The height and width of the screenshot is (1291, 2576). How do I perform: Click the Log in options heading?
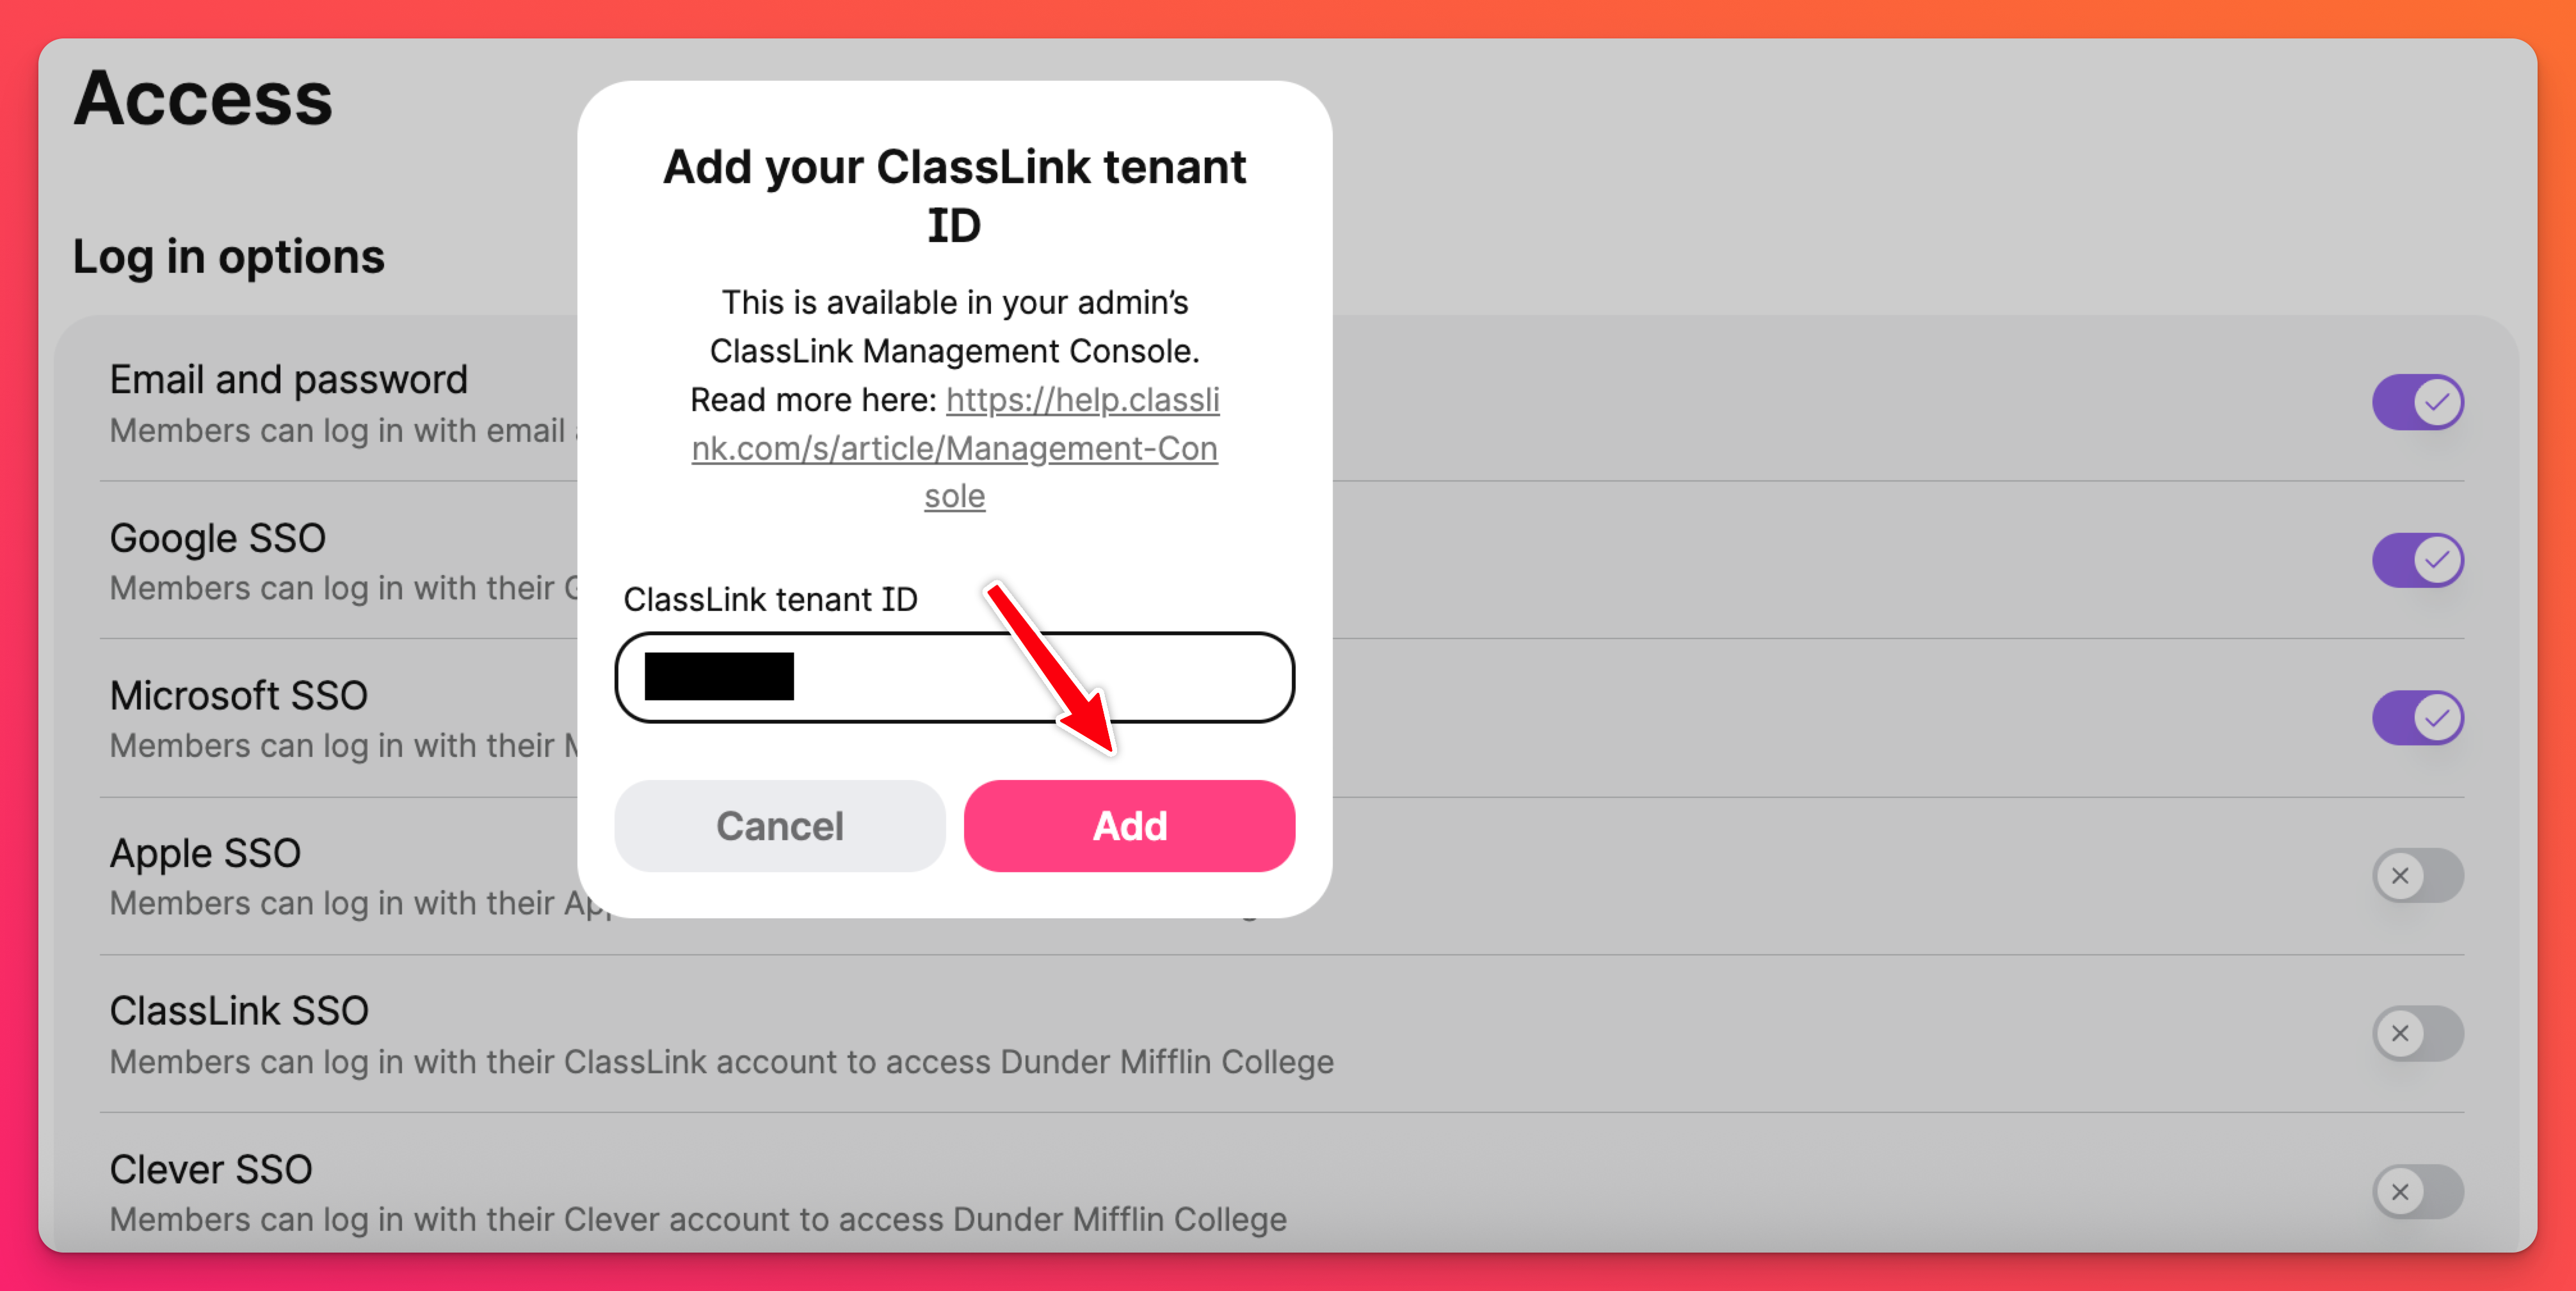click(229, 256)
